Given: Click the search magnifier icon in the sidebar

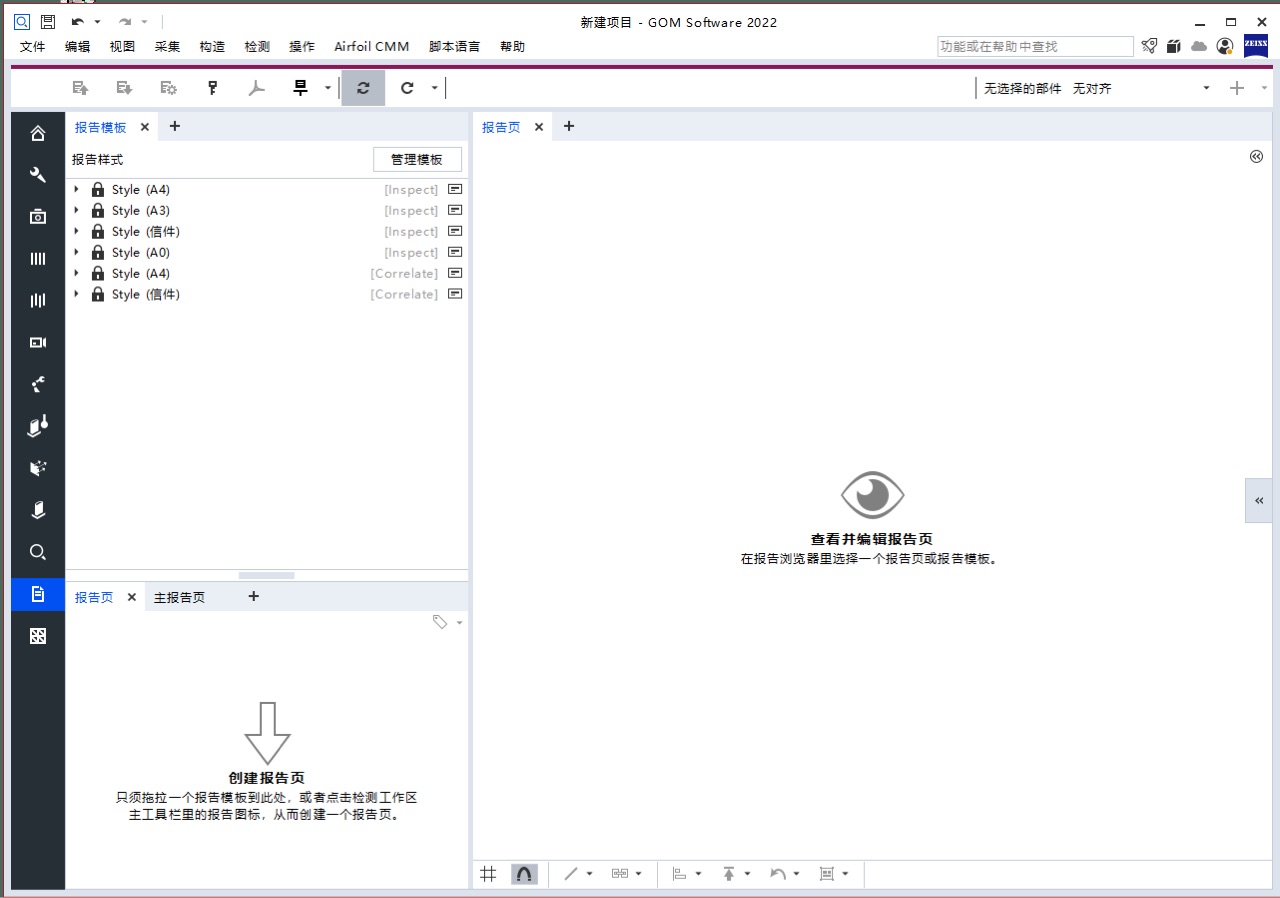Looking at the screenshot, I should click(37, 552).
